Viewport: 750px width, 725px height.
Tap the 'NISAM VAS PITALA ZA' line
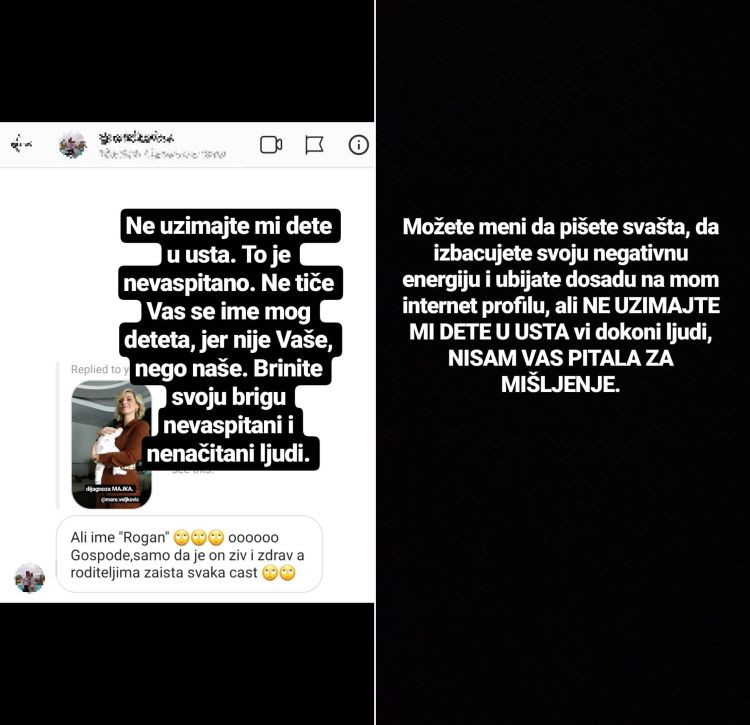[x=561, y=358]
